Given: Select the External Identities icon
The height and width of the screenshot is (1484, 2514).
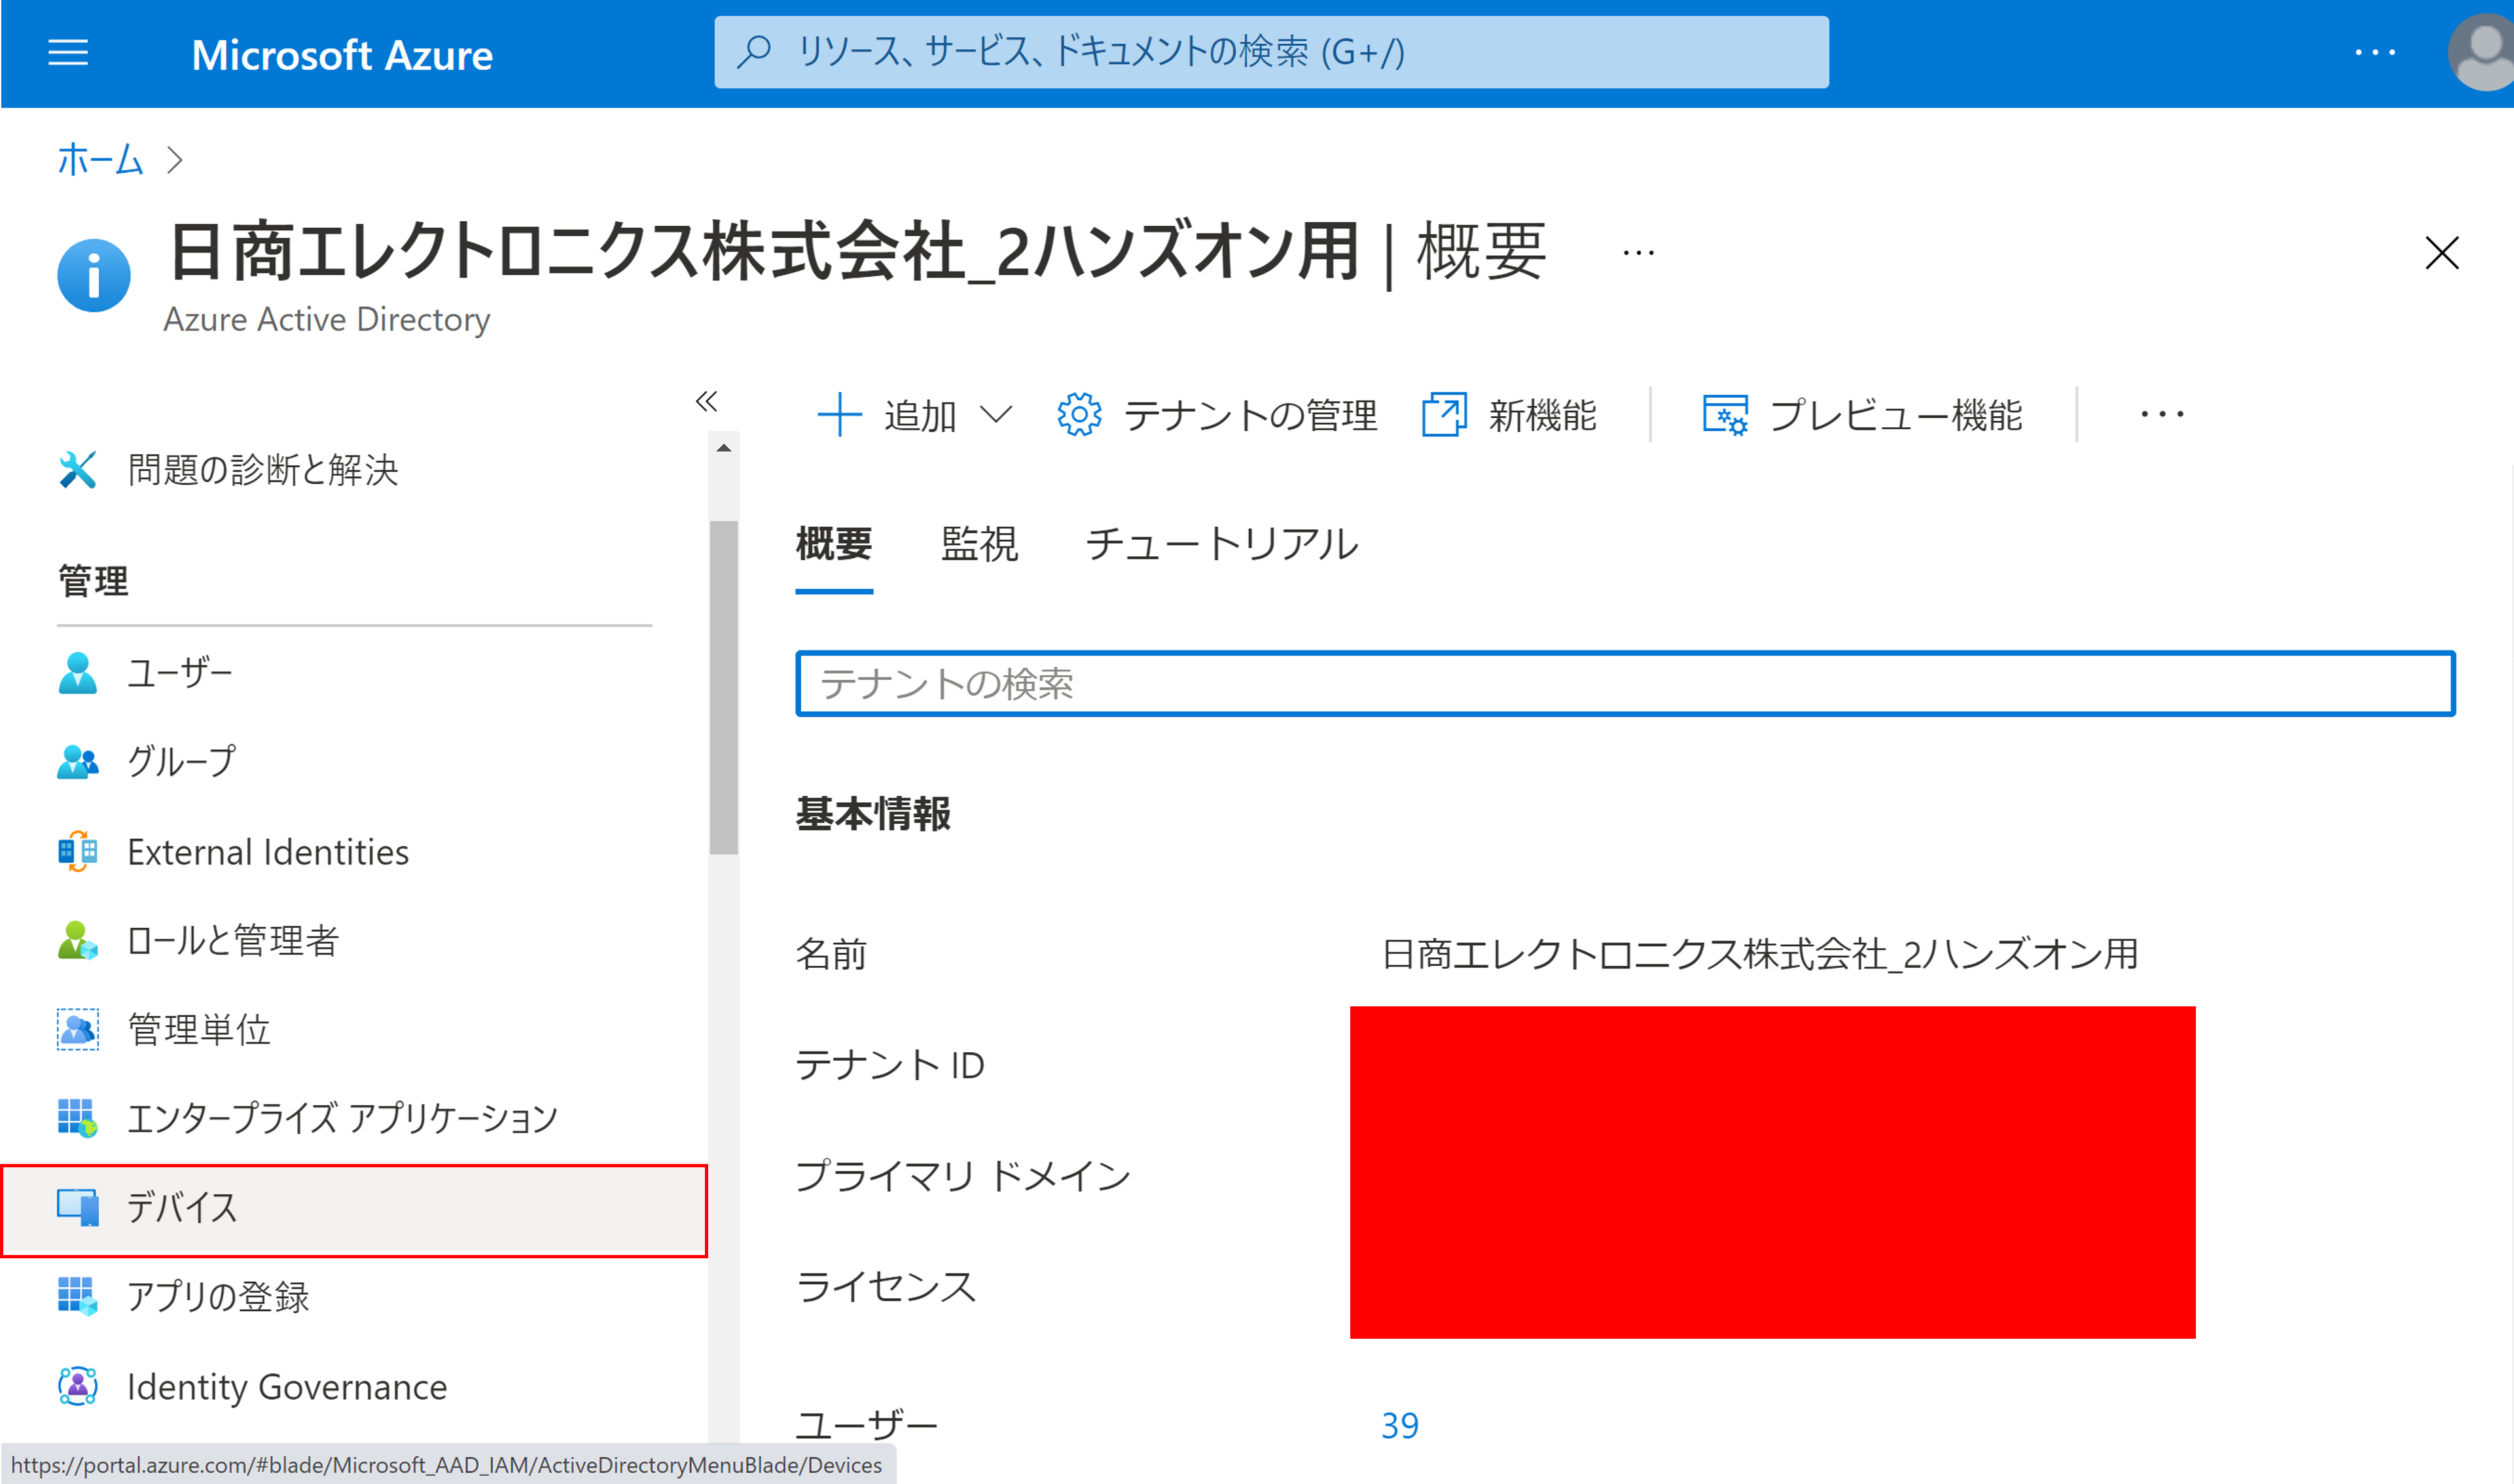Looking at the screenshot, I should point(78,852).
